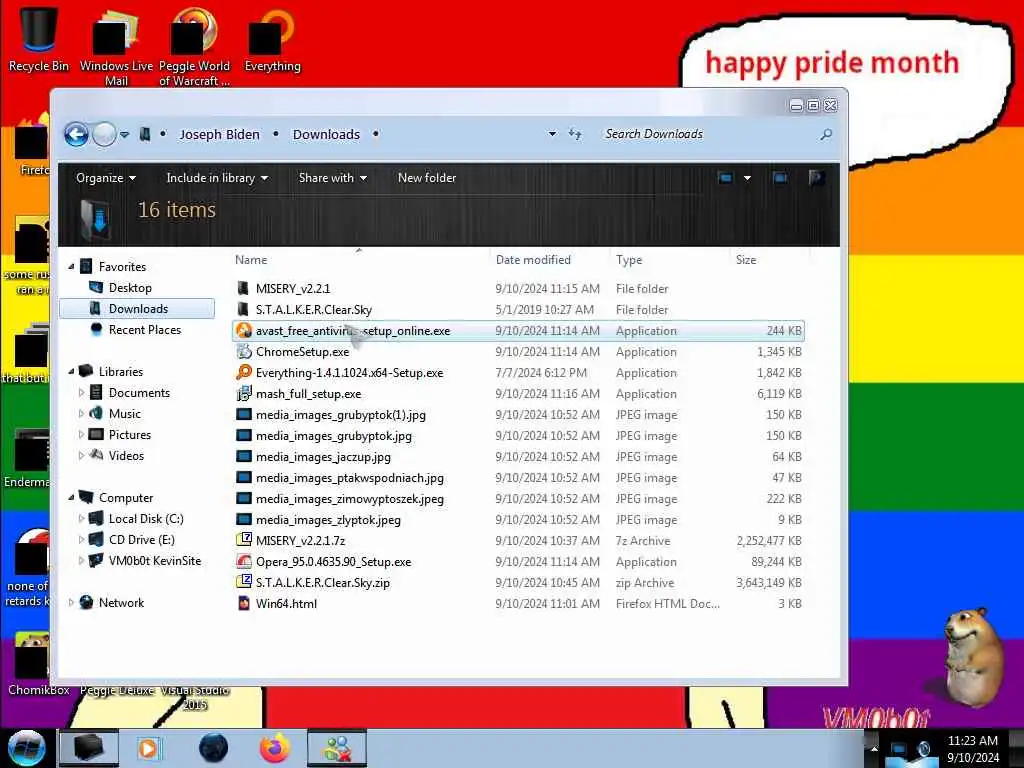Image resolution: width=1024 pixels, height=768 pixels.
Task: Sort by the Name column header
Action: click(x=251, y=260)
